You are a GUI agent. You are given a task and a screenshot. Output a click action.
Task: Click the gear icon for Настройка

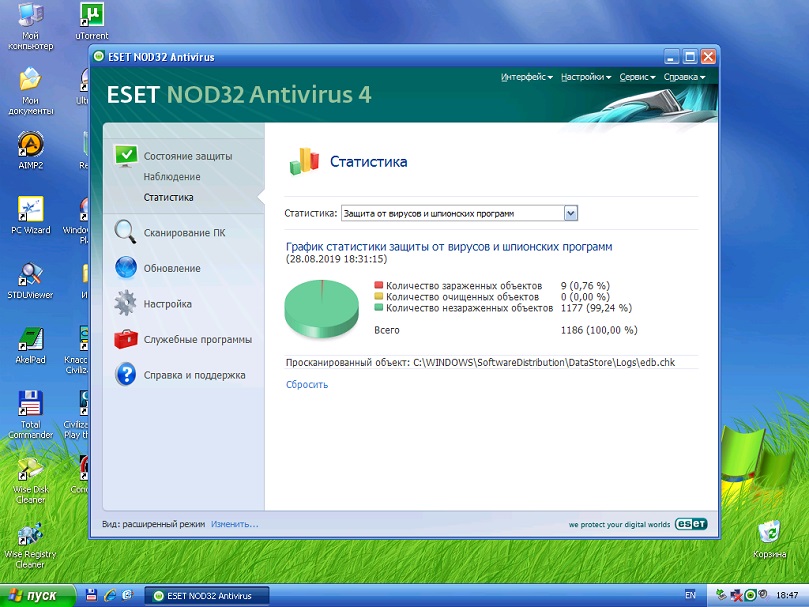pyautogui.click(x=125, y=303)
